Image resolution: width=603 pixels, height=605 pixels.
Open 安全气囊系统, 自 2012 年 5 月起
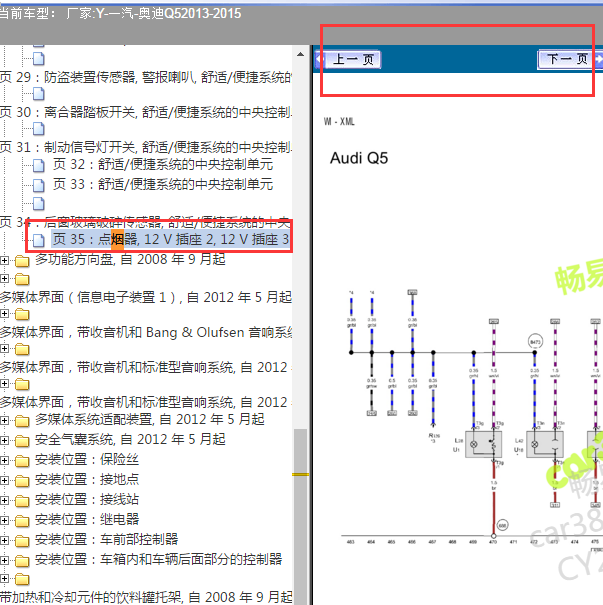(130, 439)
